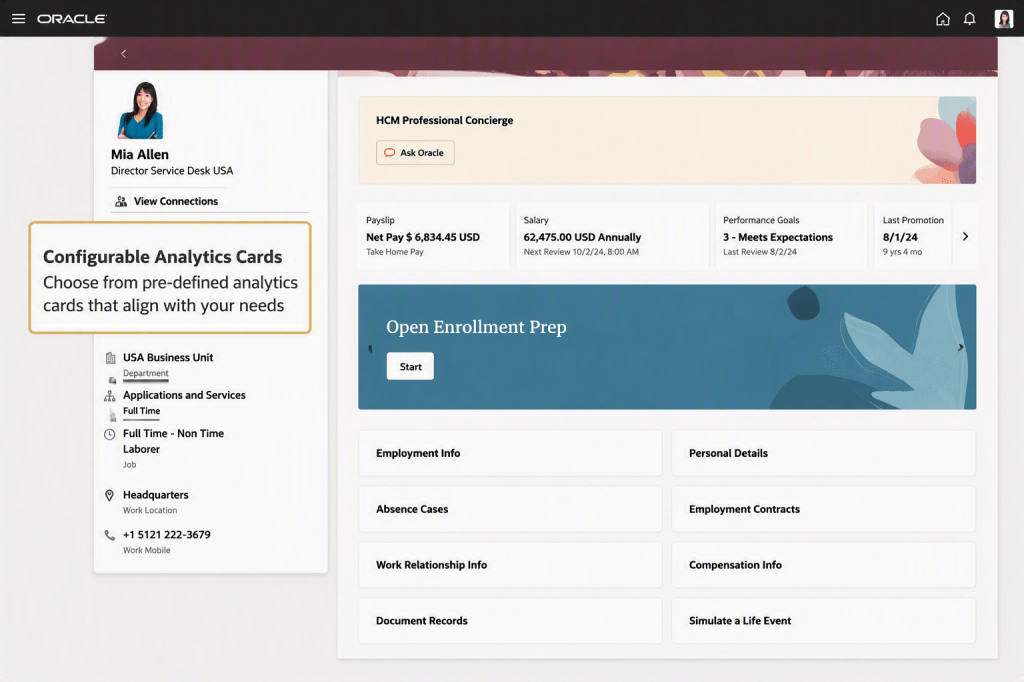The width and height of the screenshot is (1024, 682).
Task: Click Director Service Desk USA title
Action: [172, 170]
